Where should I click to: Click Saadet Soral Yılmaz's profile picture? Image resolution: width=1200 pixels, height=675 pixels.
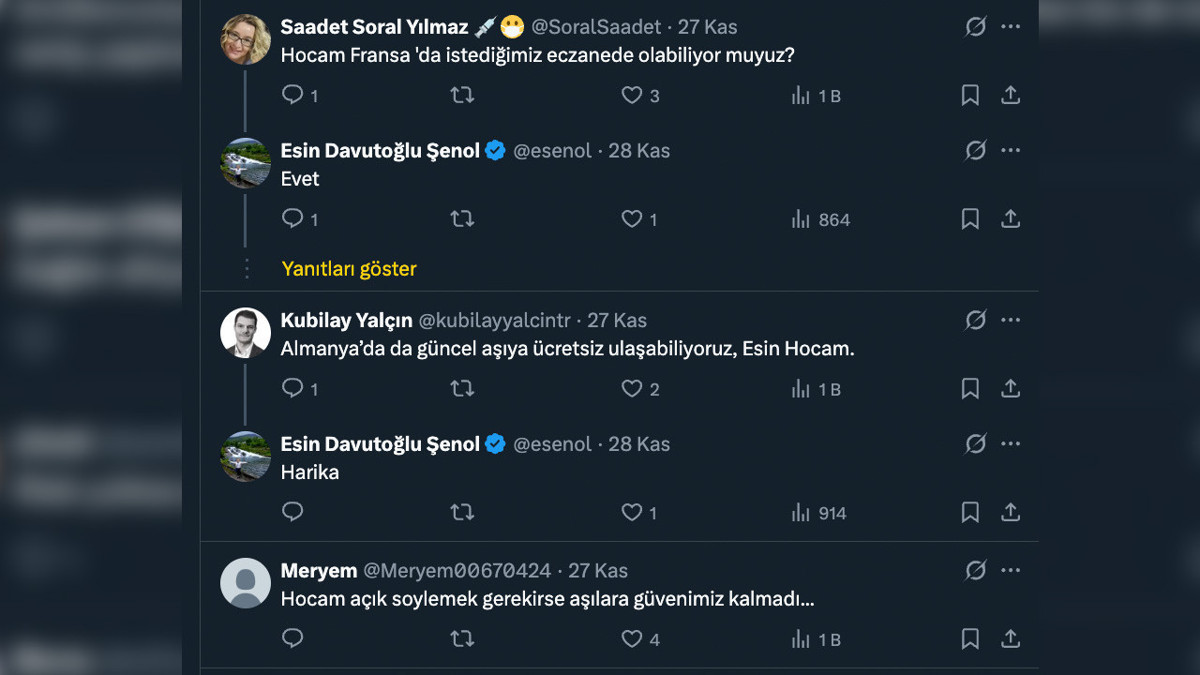[x=246, y=40]
